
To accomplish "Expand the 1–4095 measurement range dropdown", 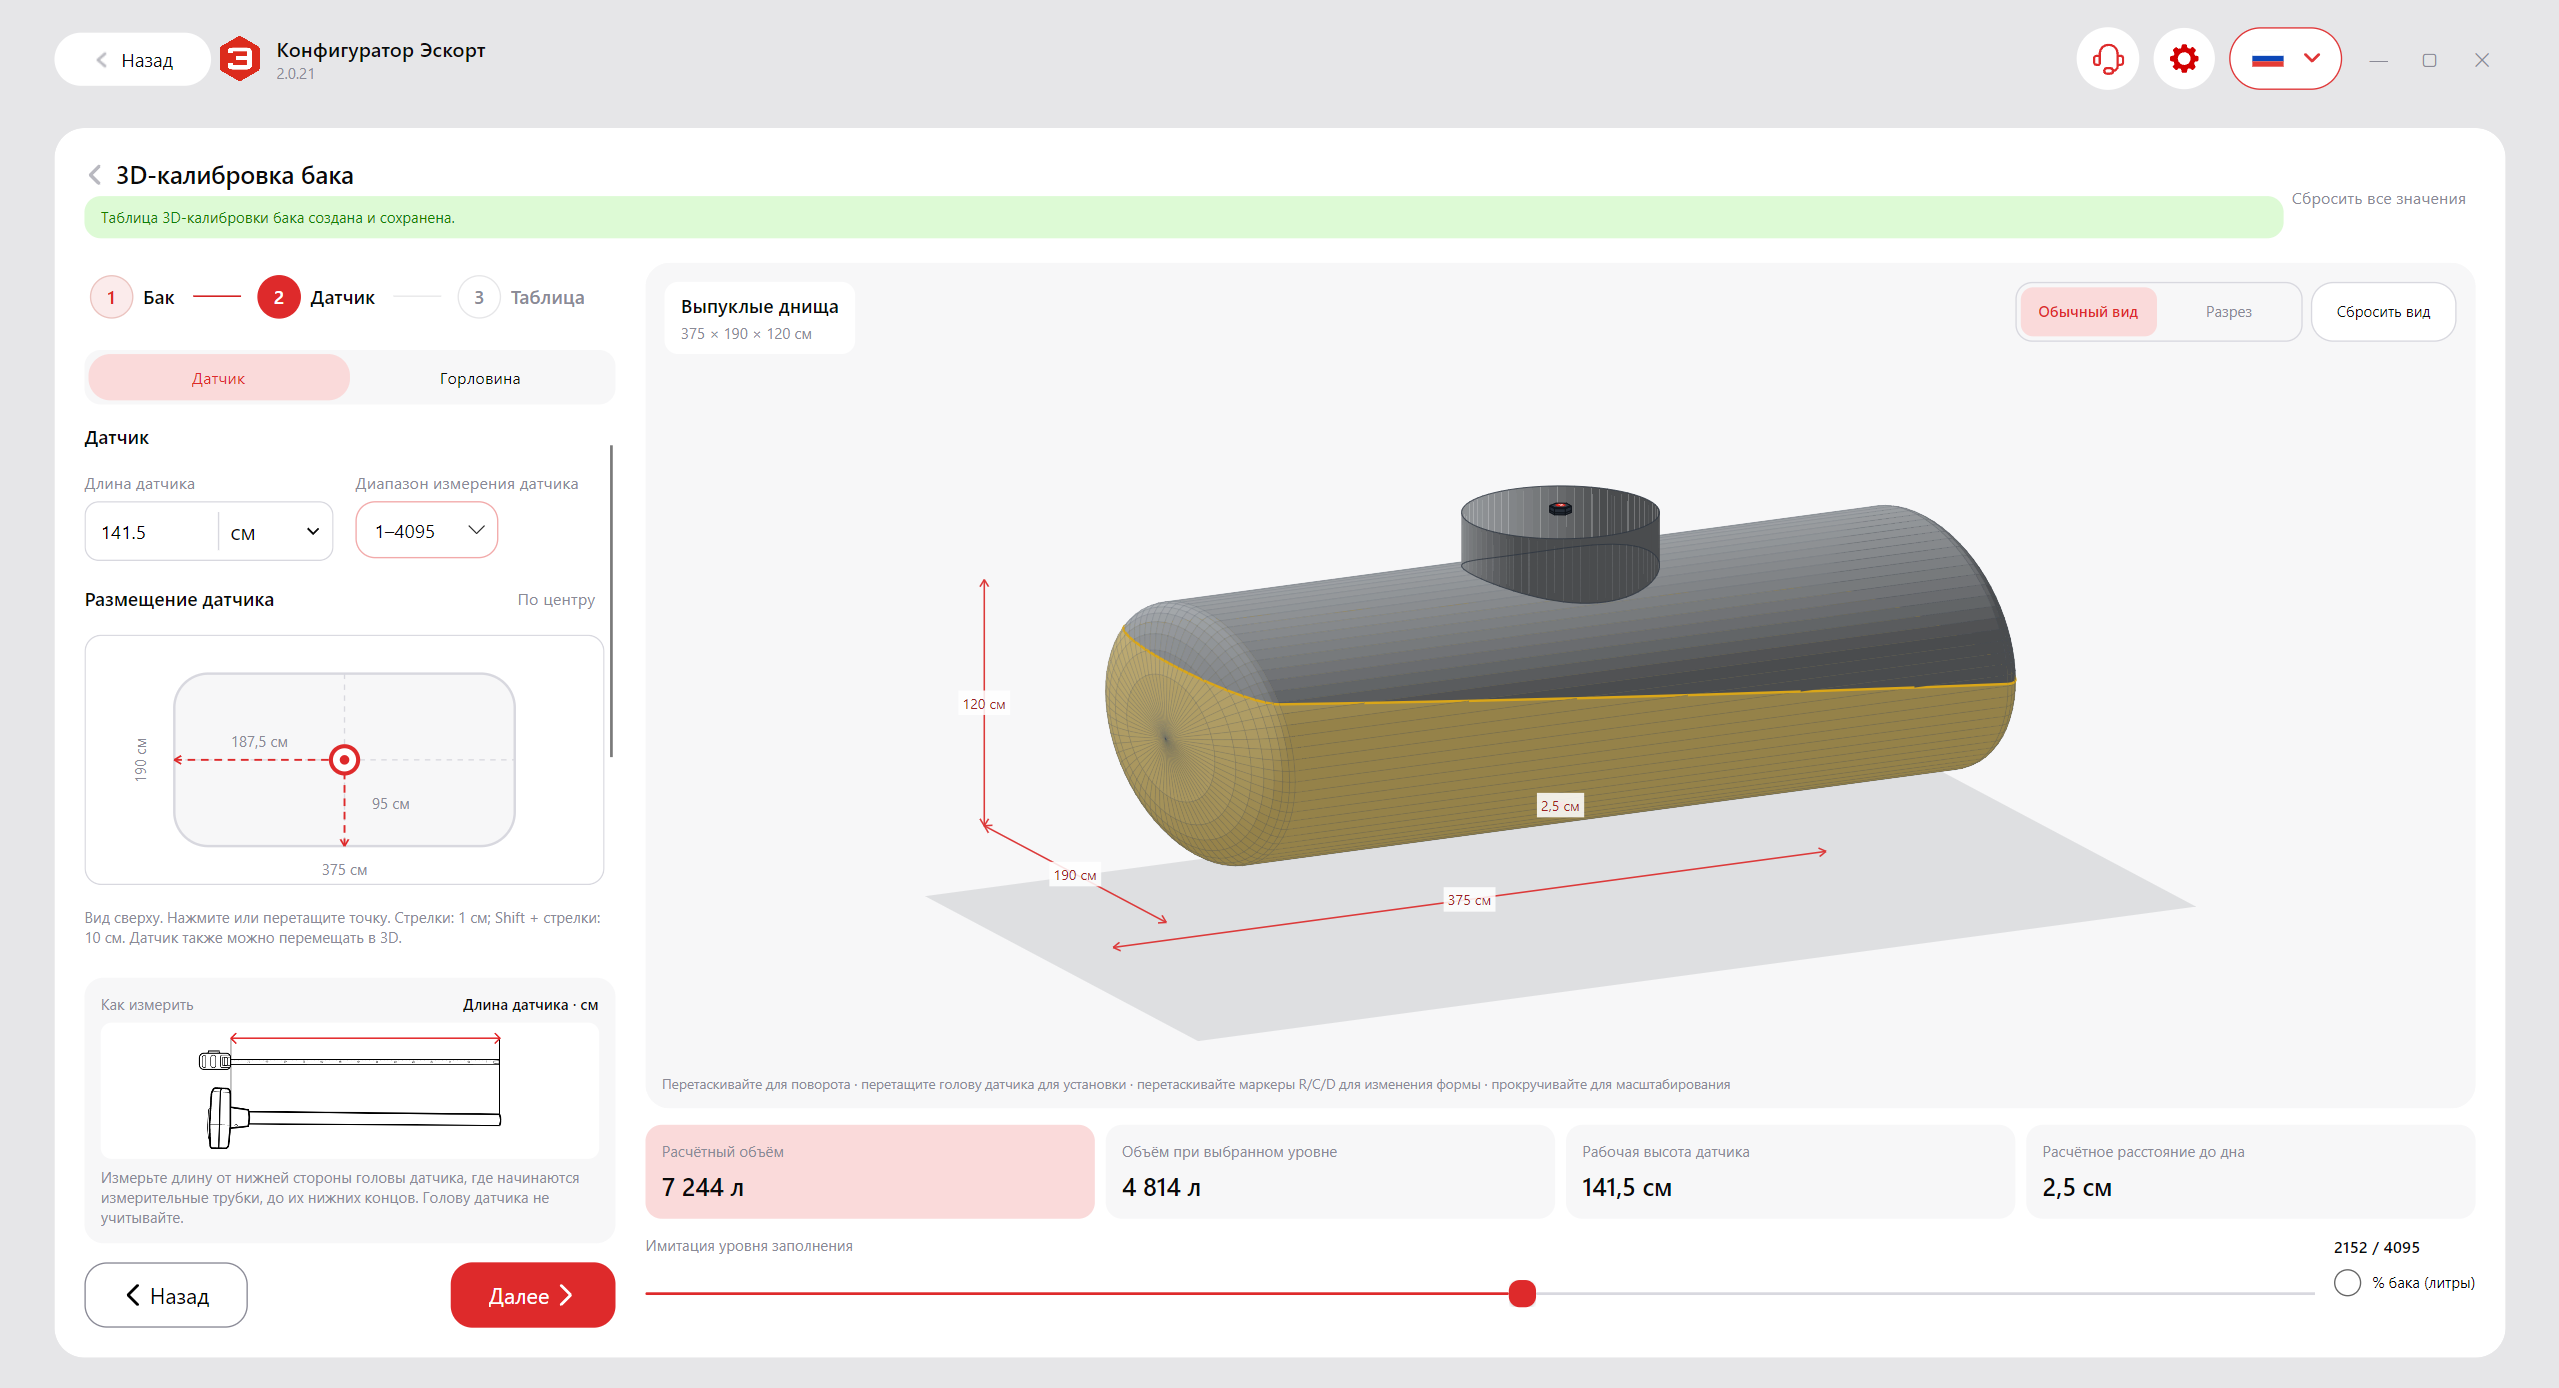I will click(427, 531).
